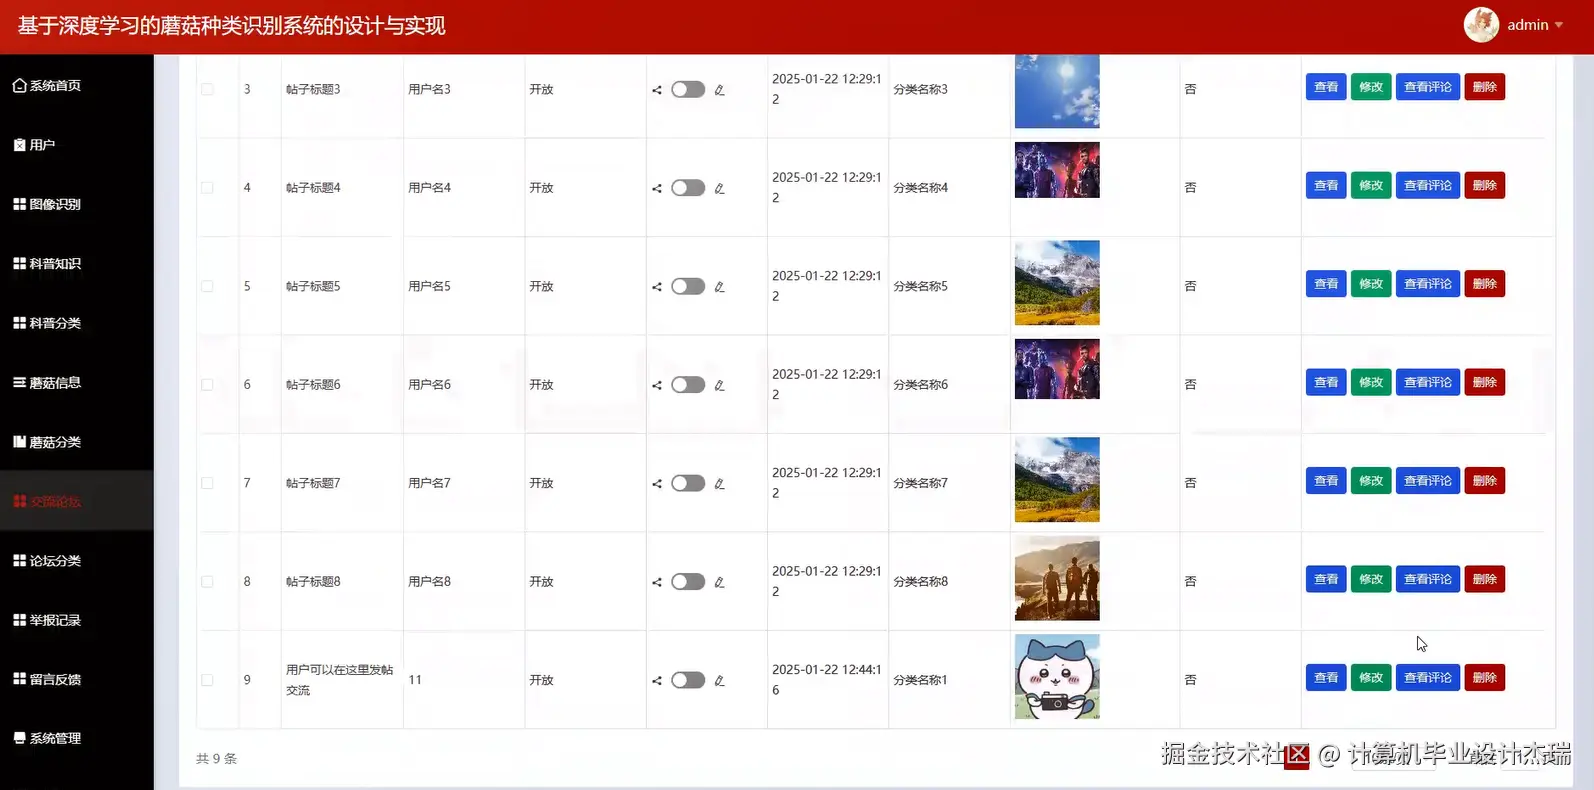Tick the checkbox for row 9
1594x790 pixels.
(x=207, y=680)
